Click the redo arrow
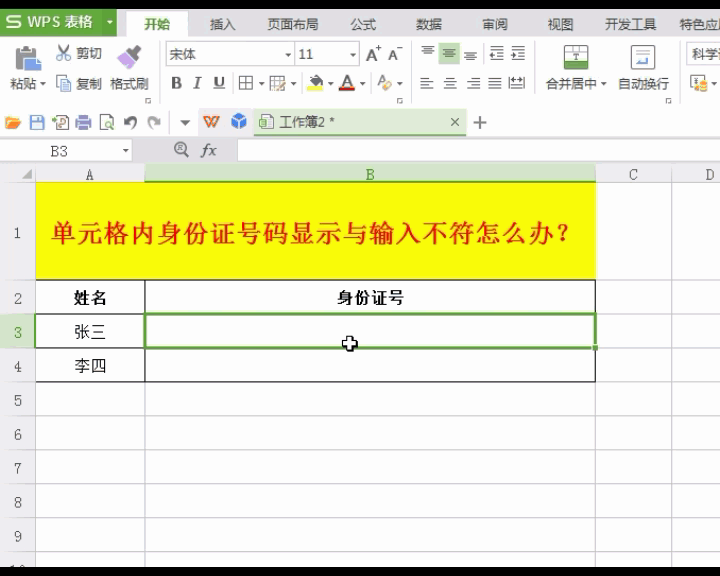This screenshot has width=720, height=576. [154, 123]
